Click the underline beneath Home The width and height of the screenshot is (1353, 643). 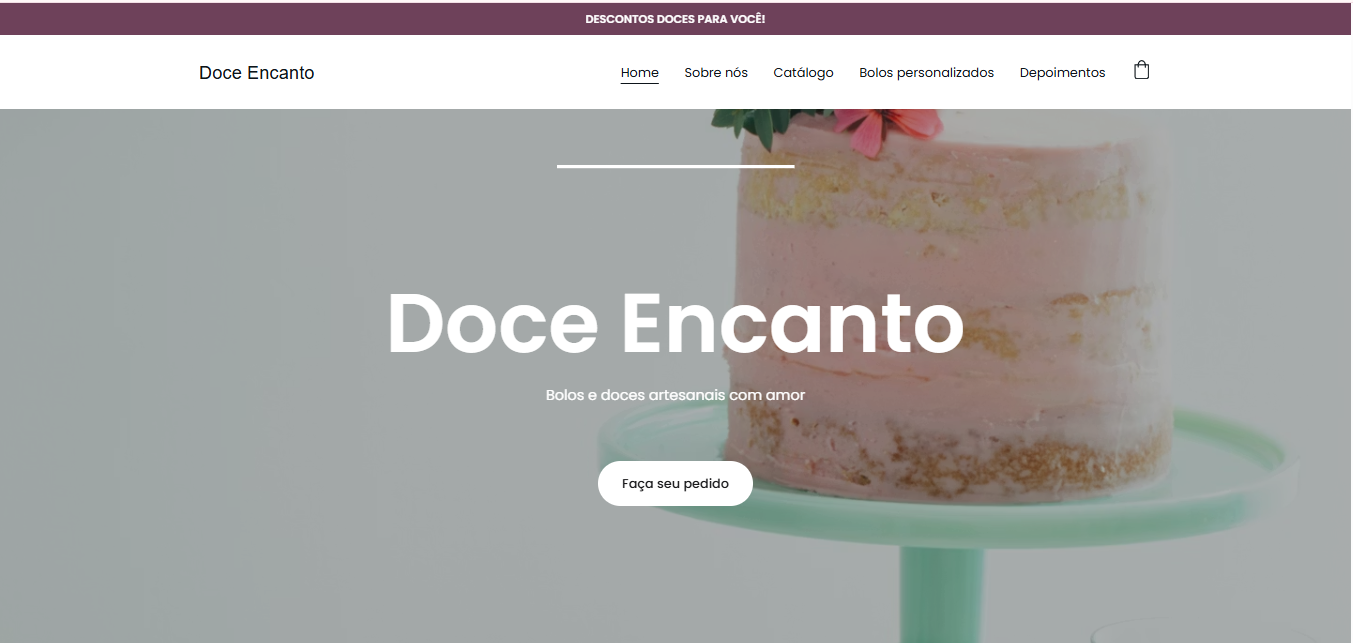click(x=640, y=83)
